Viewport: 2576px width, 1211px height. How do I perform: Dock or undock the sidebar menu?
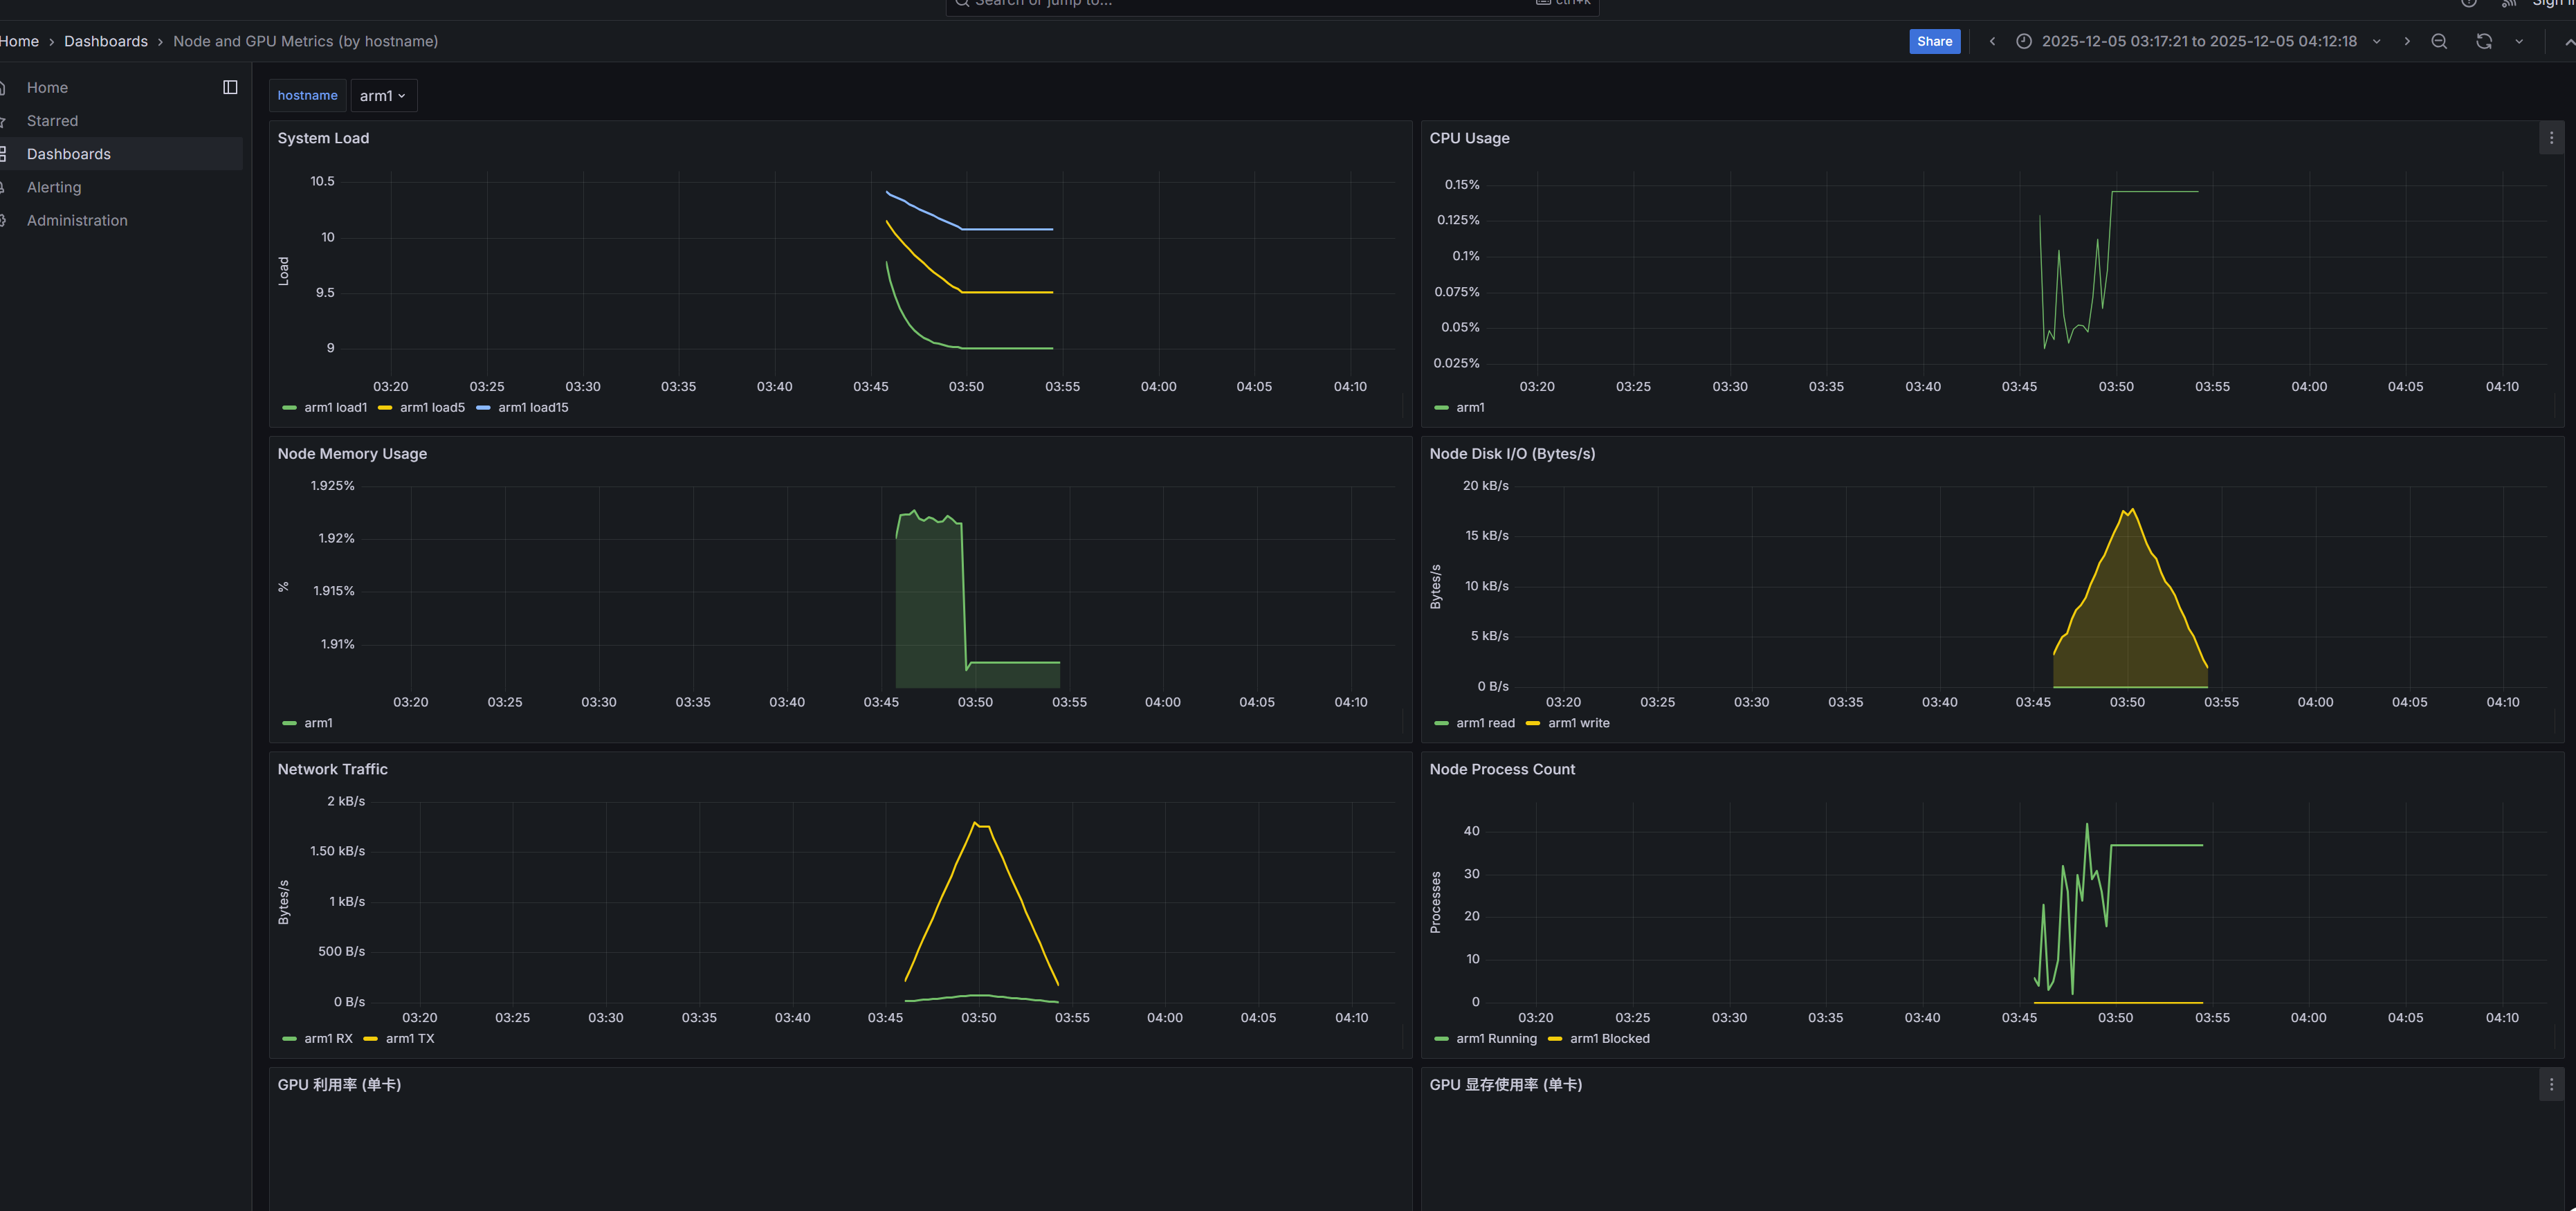pos(230,87)
